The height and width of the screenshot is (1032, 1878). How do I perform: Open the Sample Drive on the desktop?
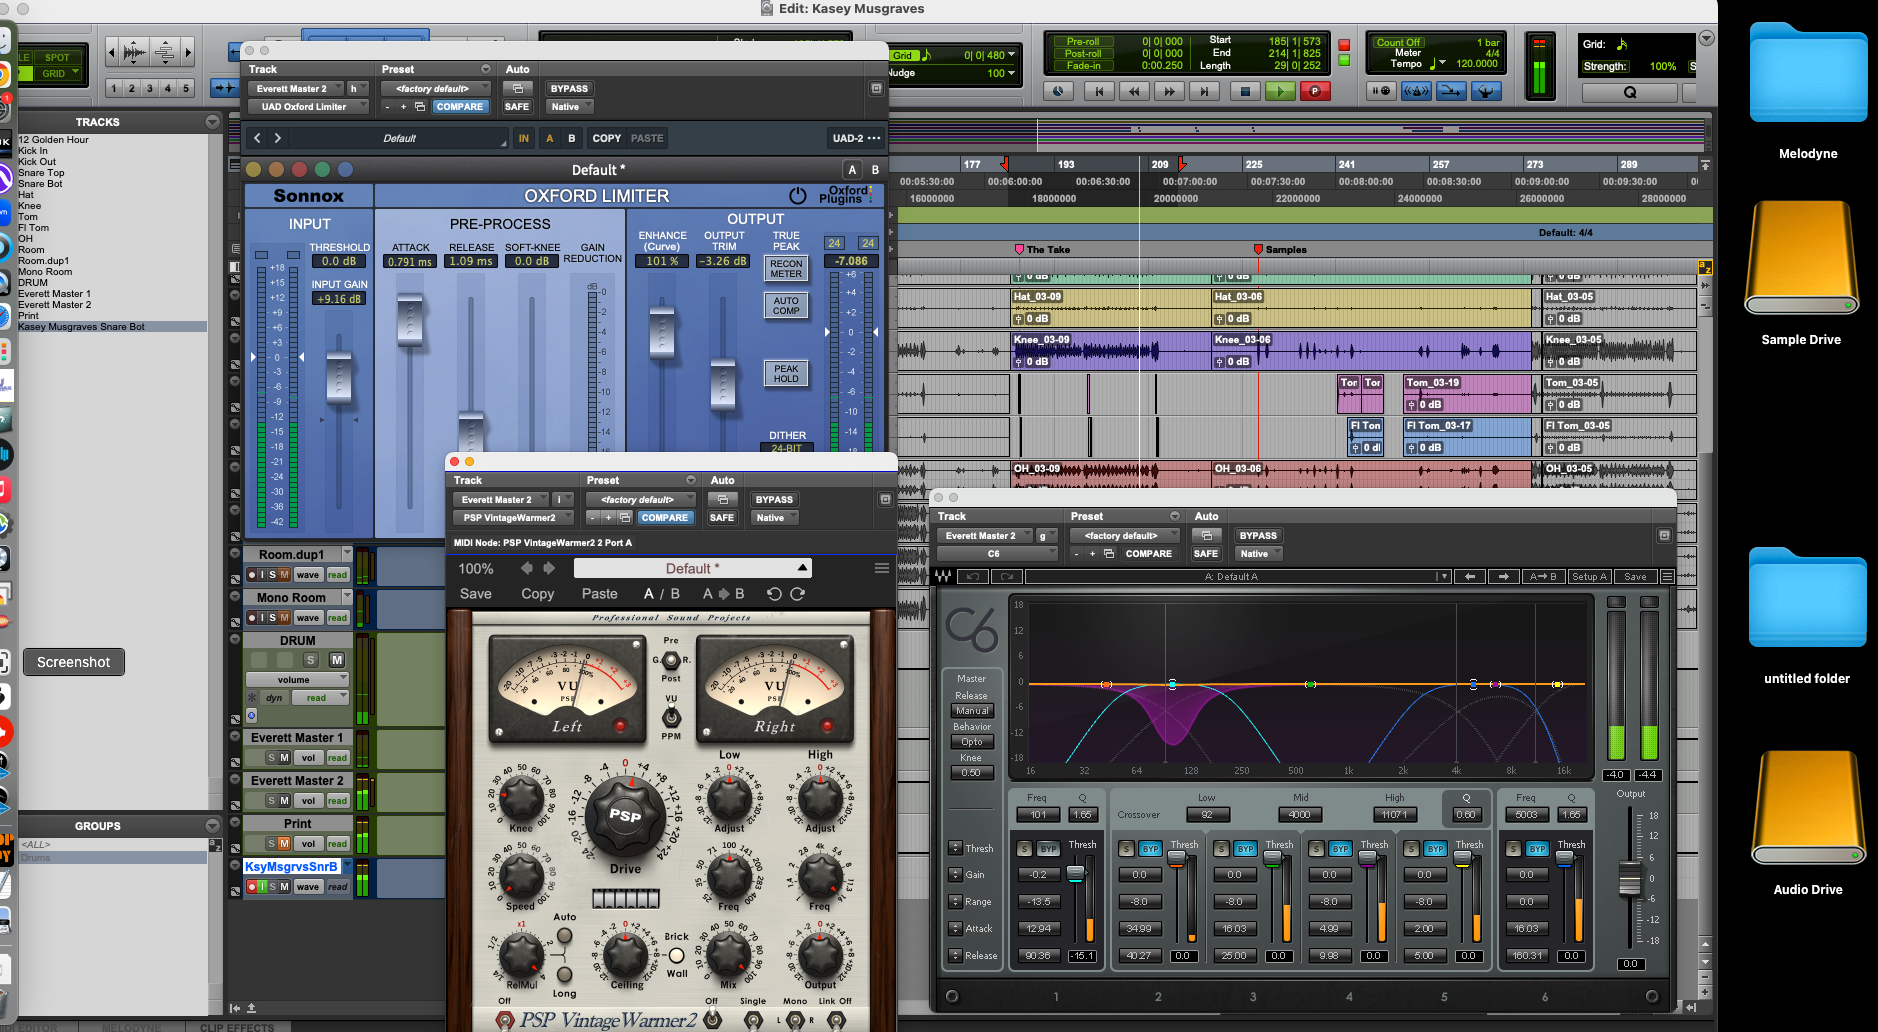pyautogui.click(x=1801, y=258)
